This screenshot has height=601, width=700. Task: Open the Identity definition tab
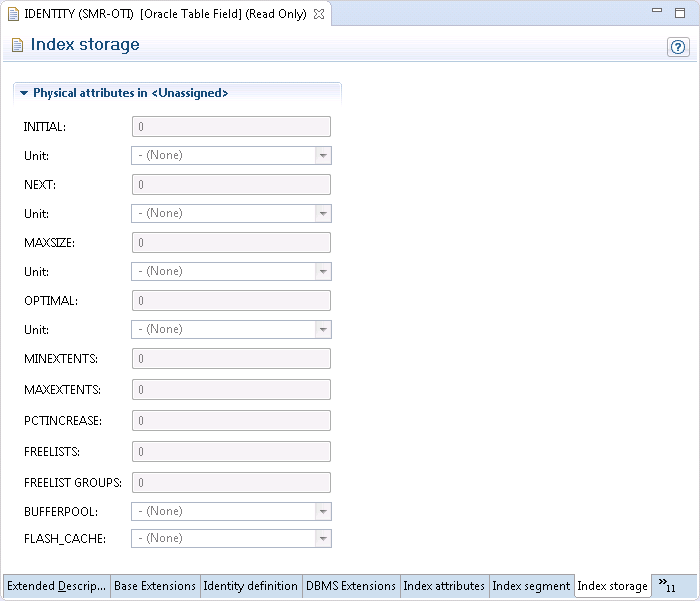[250, 586]
